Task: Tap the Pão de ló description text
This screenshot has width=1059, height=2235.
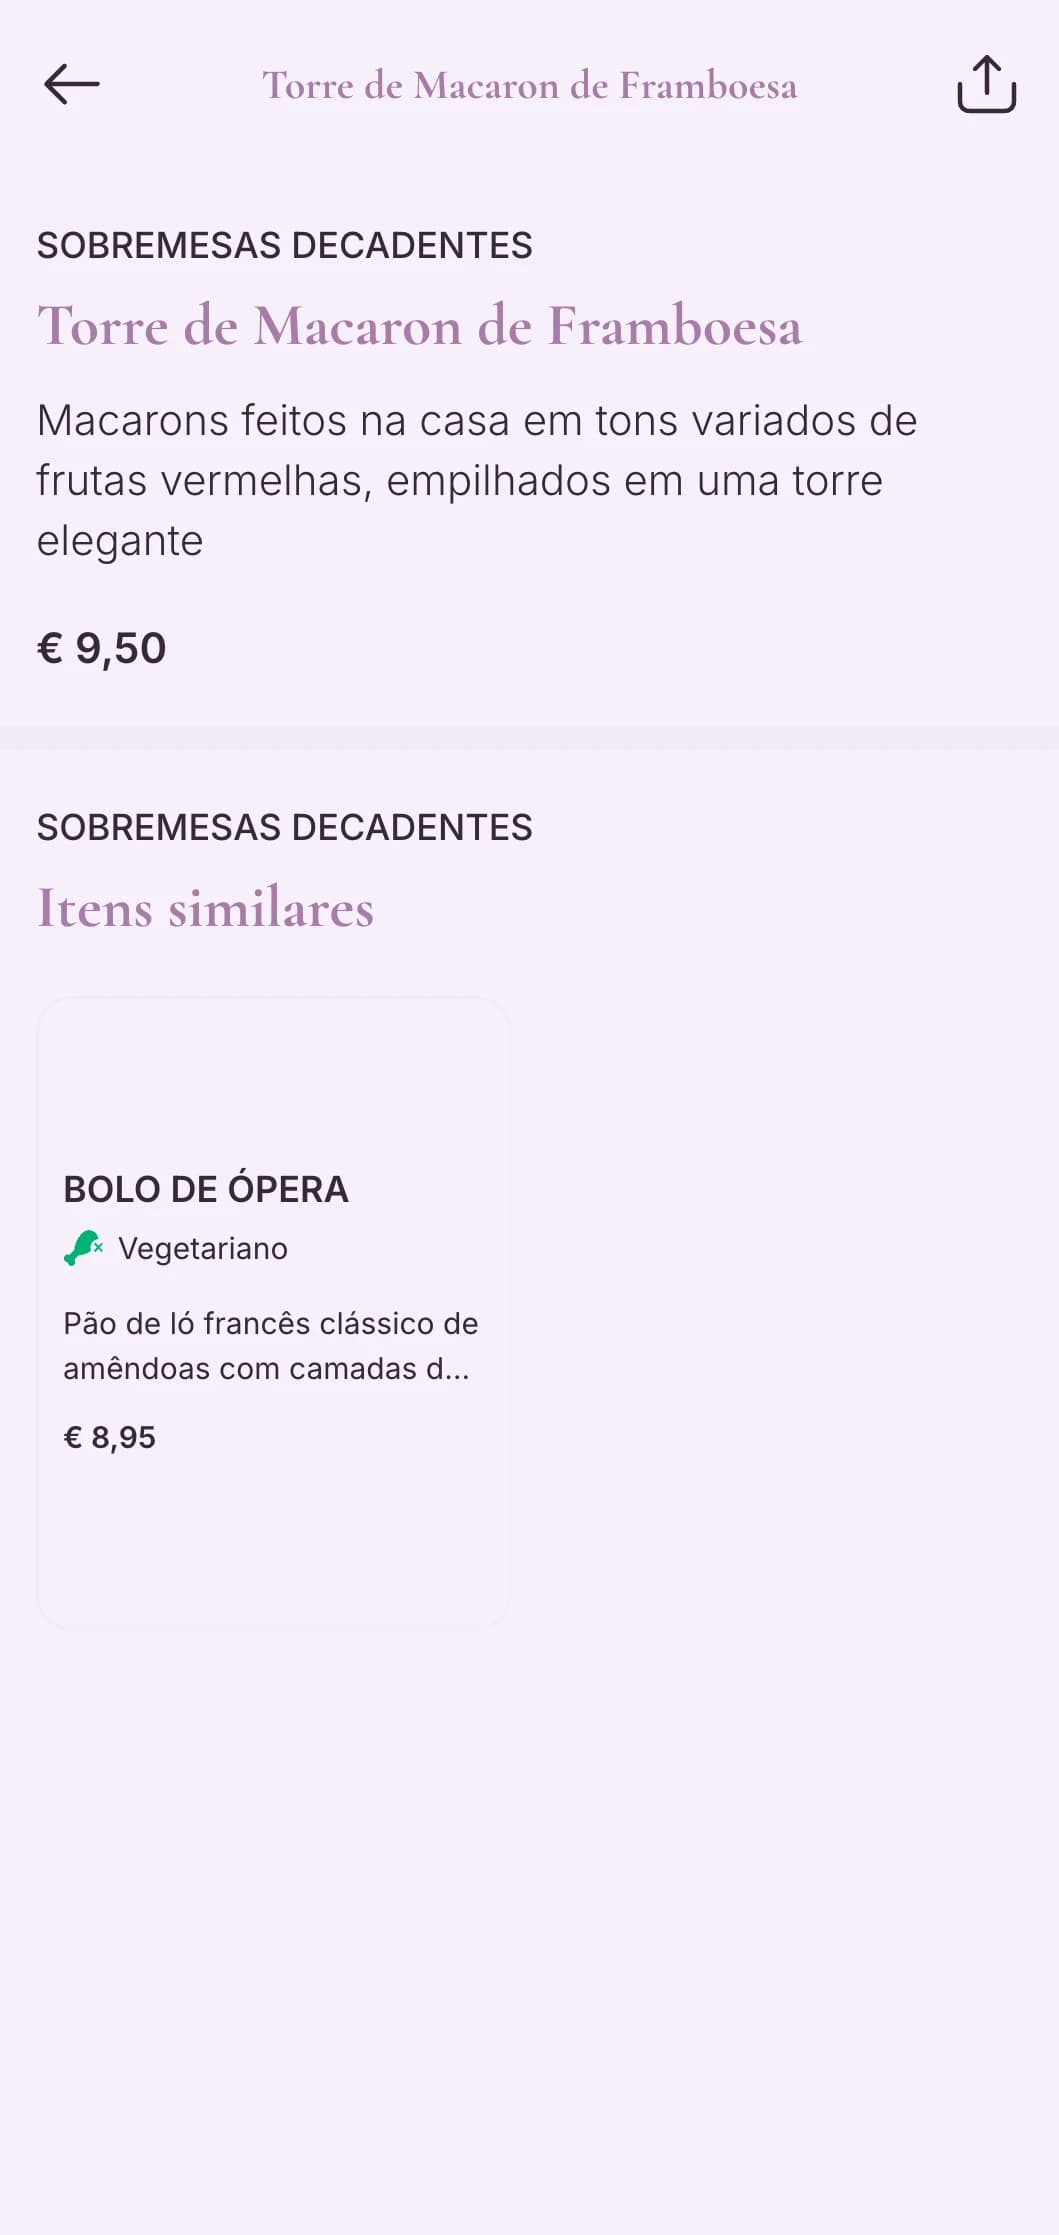Action: pyautogui.click(x=270, y=1345)
